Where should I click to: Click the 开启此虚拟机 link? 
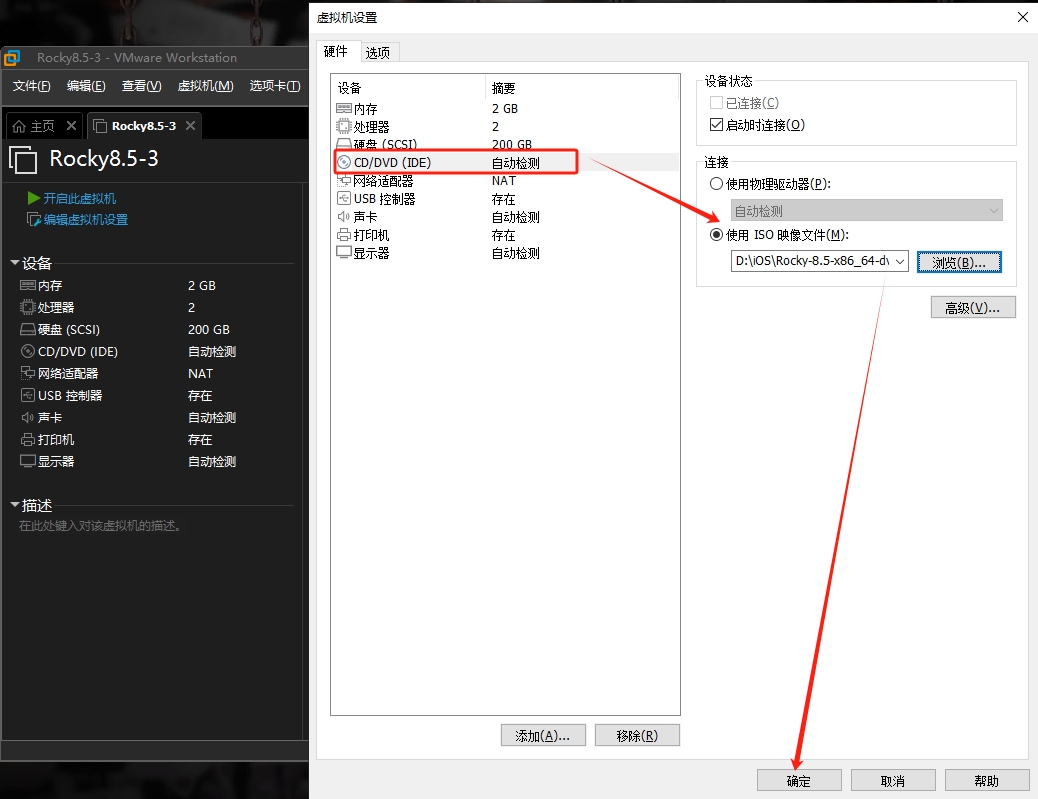pyautogui.click(x=79, y=198)
